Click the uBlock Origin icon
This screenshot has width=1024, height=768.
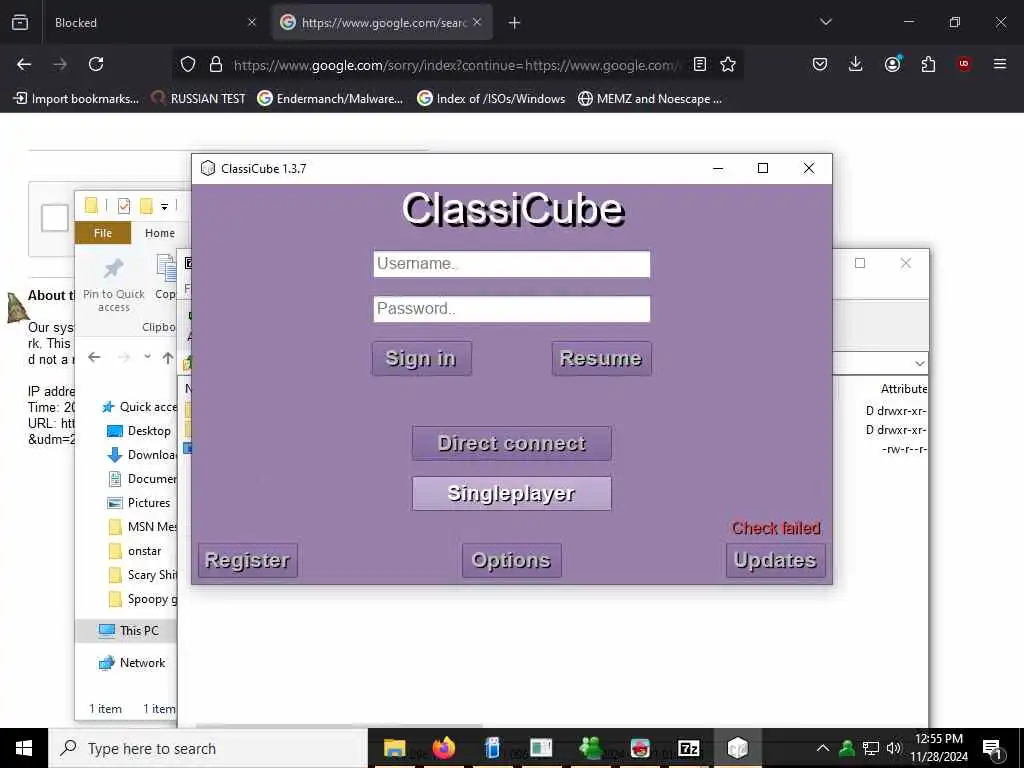click(x=963, y=64)
